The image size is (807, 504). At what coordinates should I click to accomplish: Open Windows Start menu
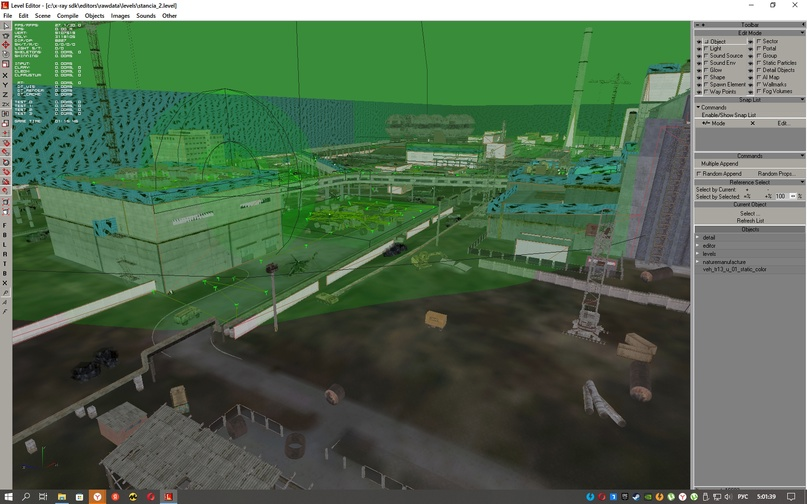(9, 497)
